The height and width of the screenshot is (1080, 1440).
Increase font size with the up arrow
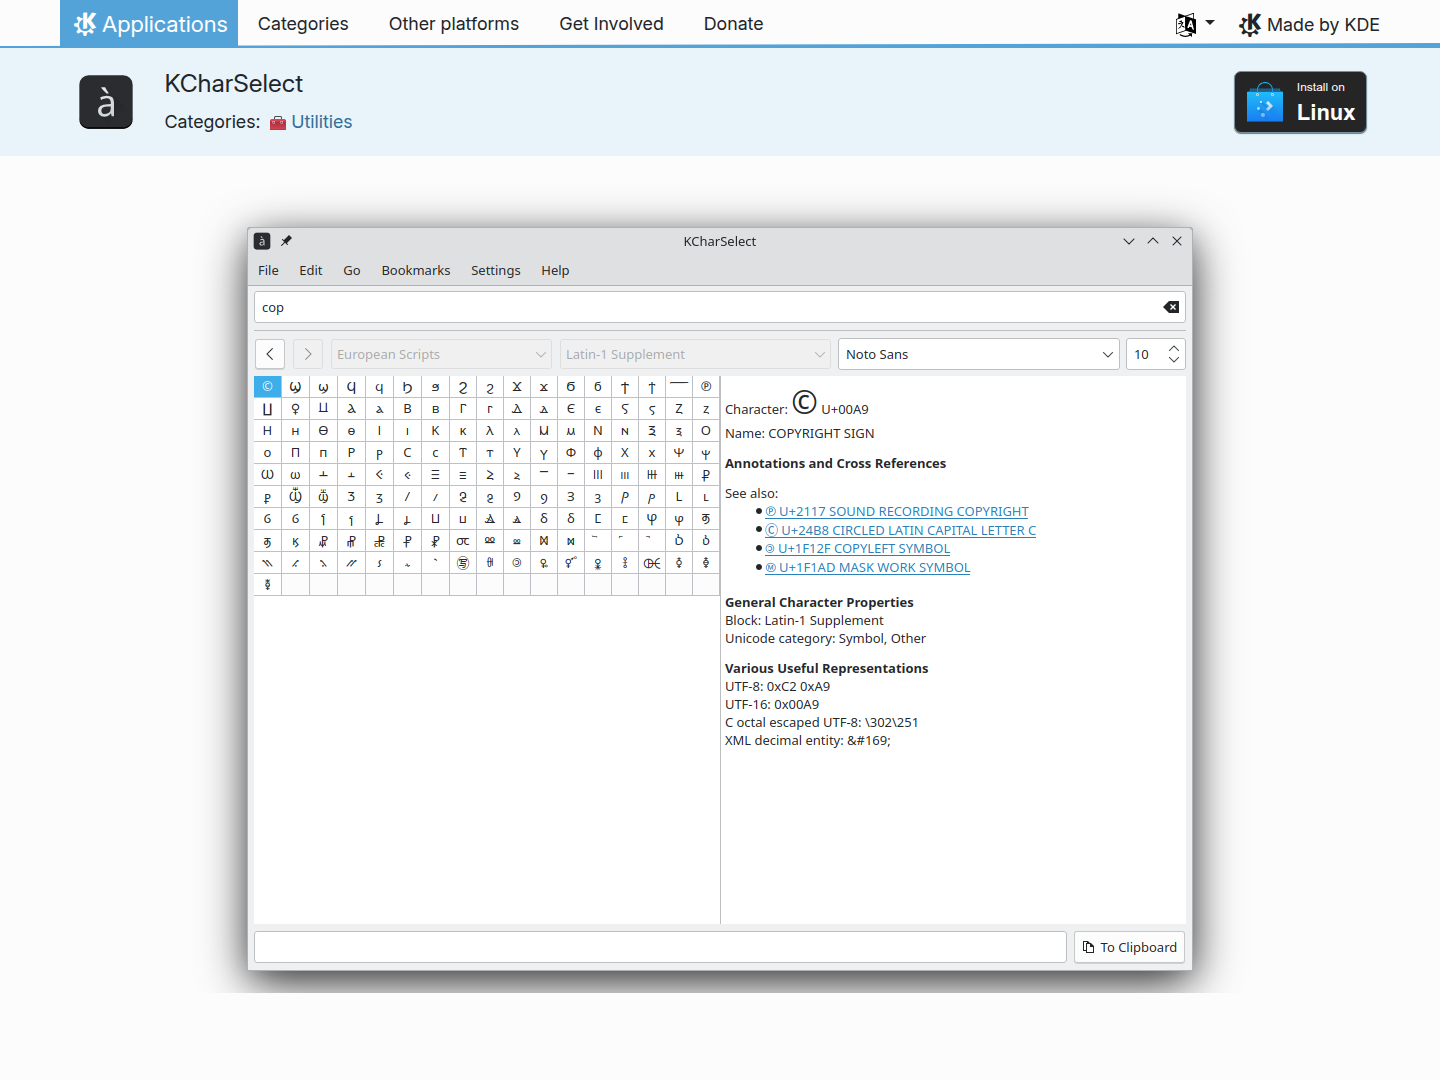1174,348
